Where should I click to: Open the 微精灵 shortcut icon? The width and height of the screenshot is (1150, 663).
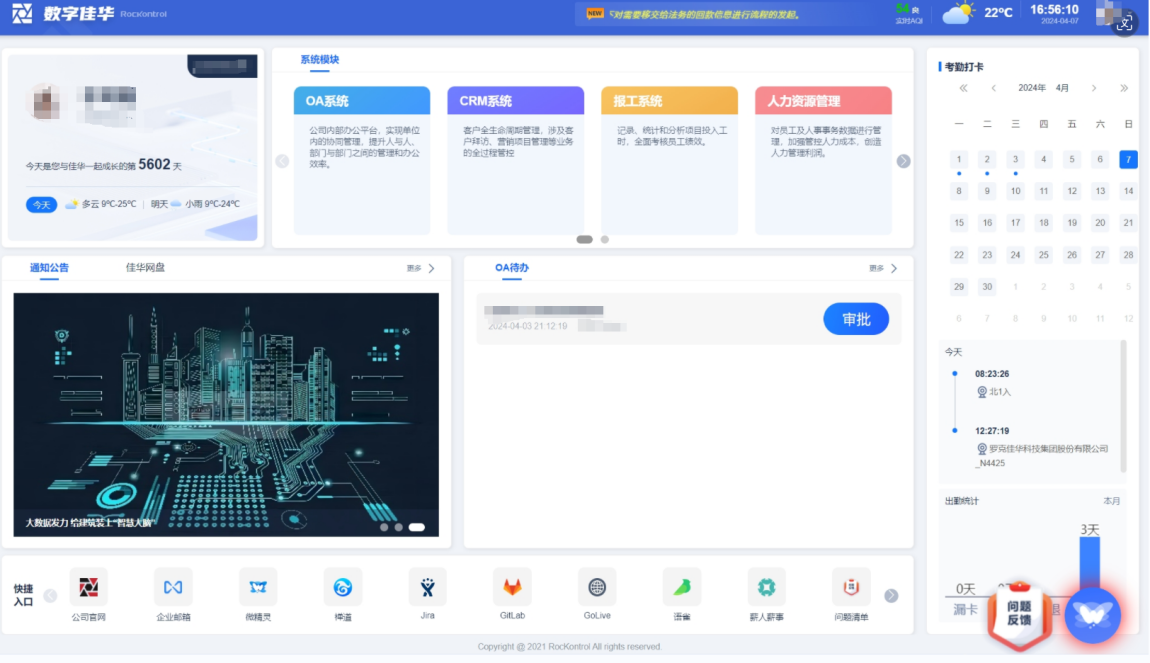(258, 587)
